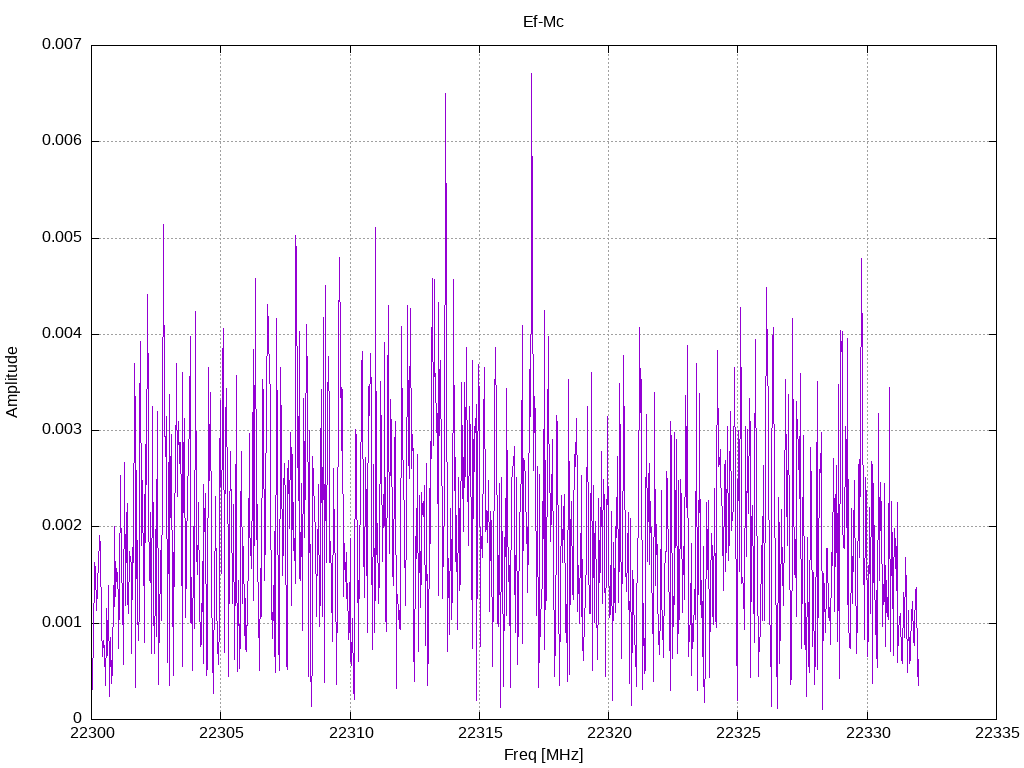The width and height of the screenshot is (1024, 768).
Task: Click y-axis tick label 0.007
Action: click(x=62, y=44)
